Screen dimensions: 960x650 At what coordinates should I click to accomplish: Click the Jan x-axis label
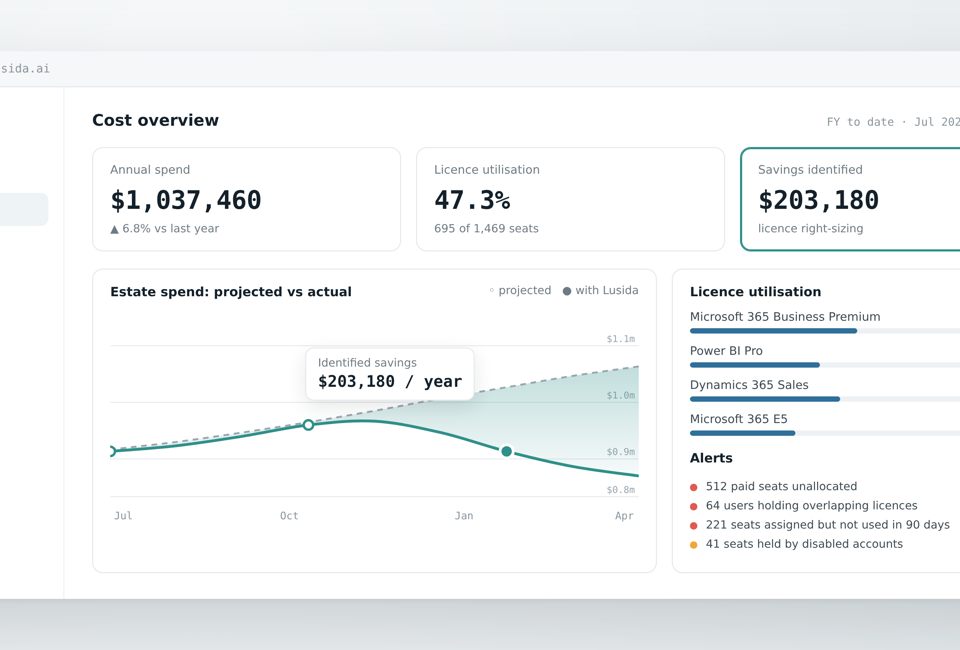[x=463, y=516]
